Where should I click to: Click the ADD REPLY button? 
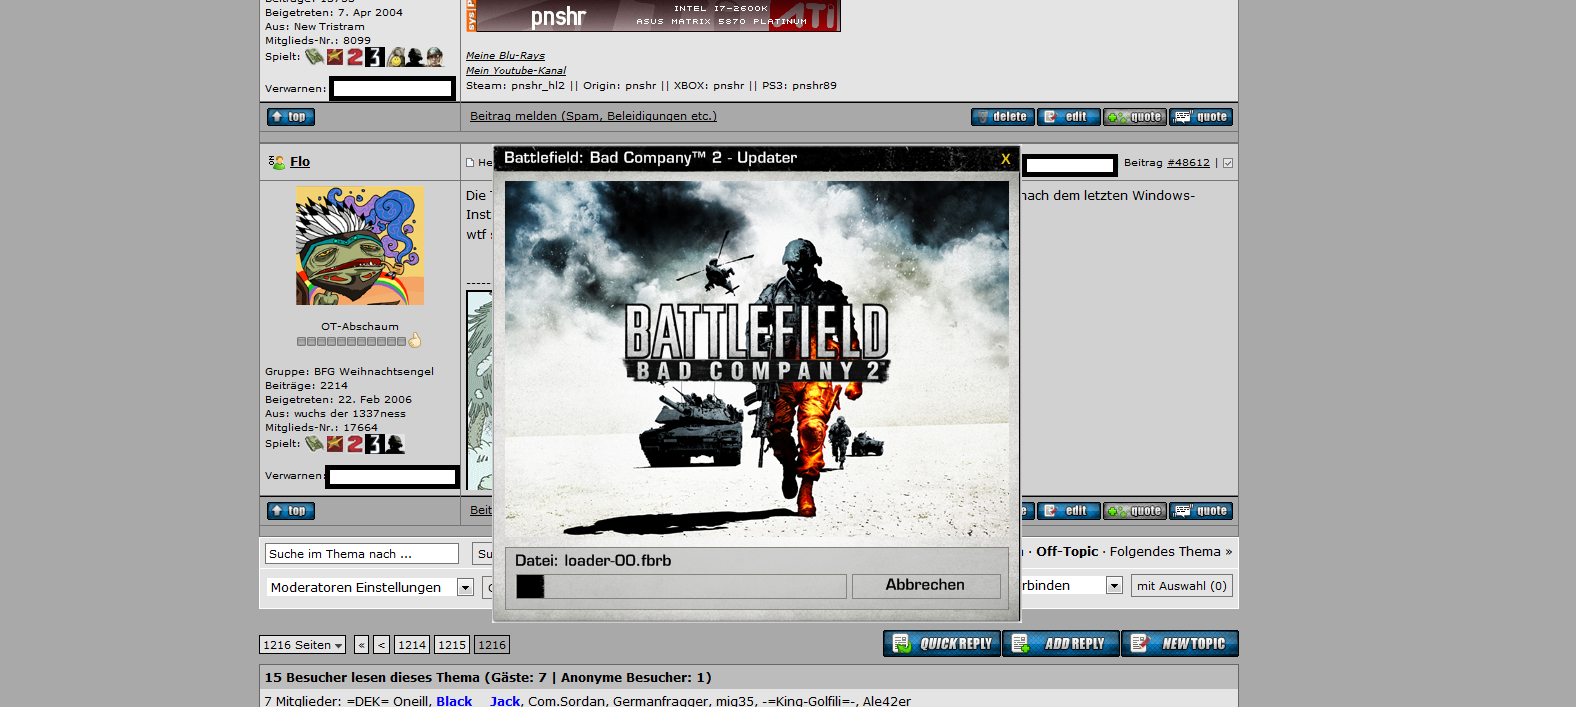[1061, 644]
